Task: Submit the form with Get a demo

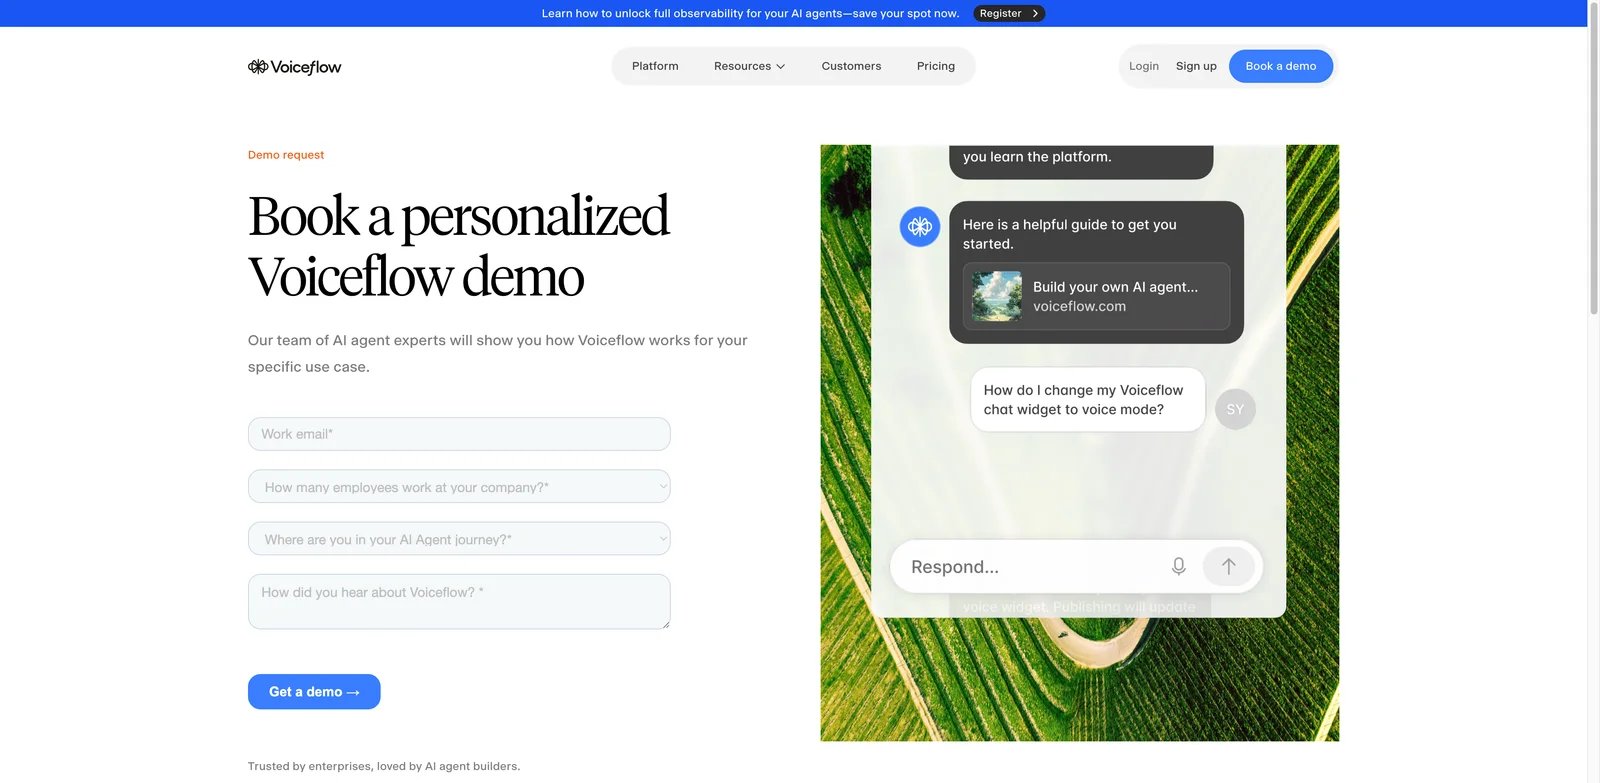Action: (x=314, y=692)
